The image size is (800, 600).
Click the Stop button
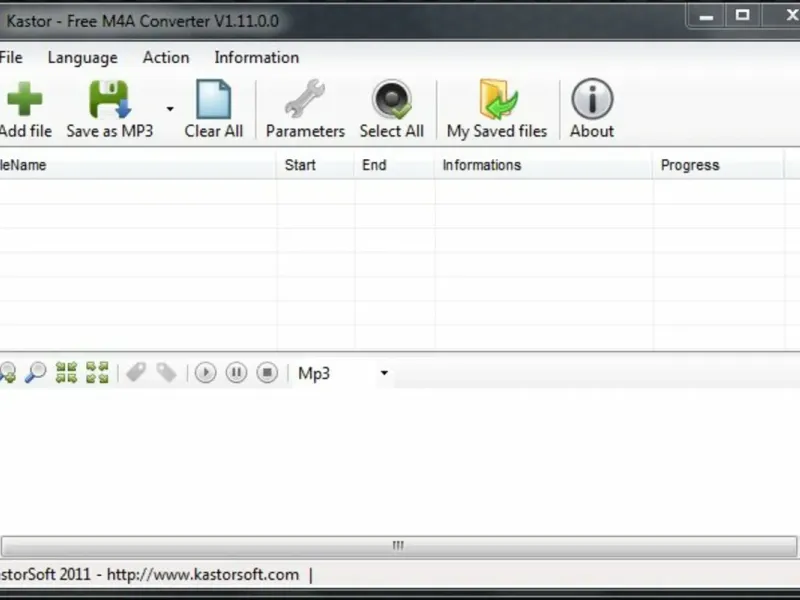pyautogui.click(x=267, y=373)
